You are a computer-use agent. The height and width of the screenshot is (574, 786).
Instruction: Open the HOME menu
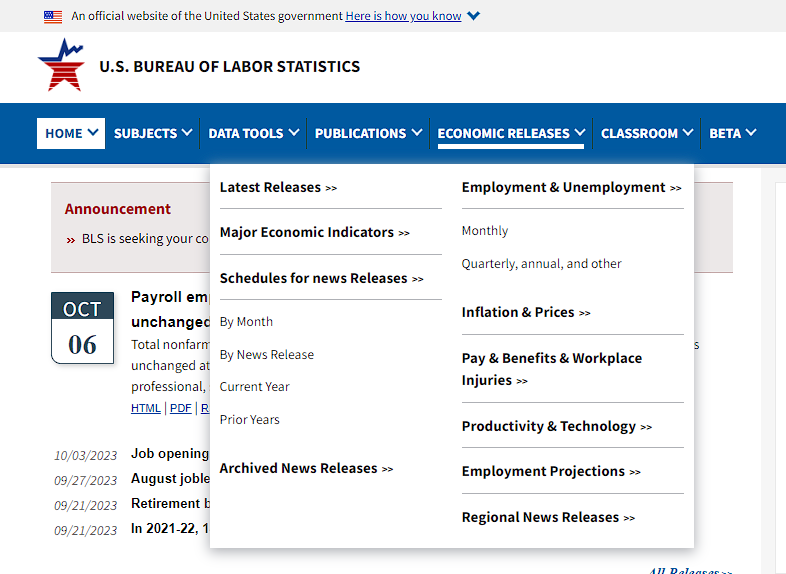[x=71, y=133]
